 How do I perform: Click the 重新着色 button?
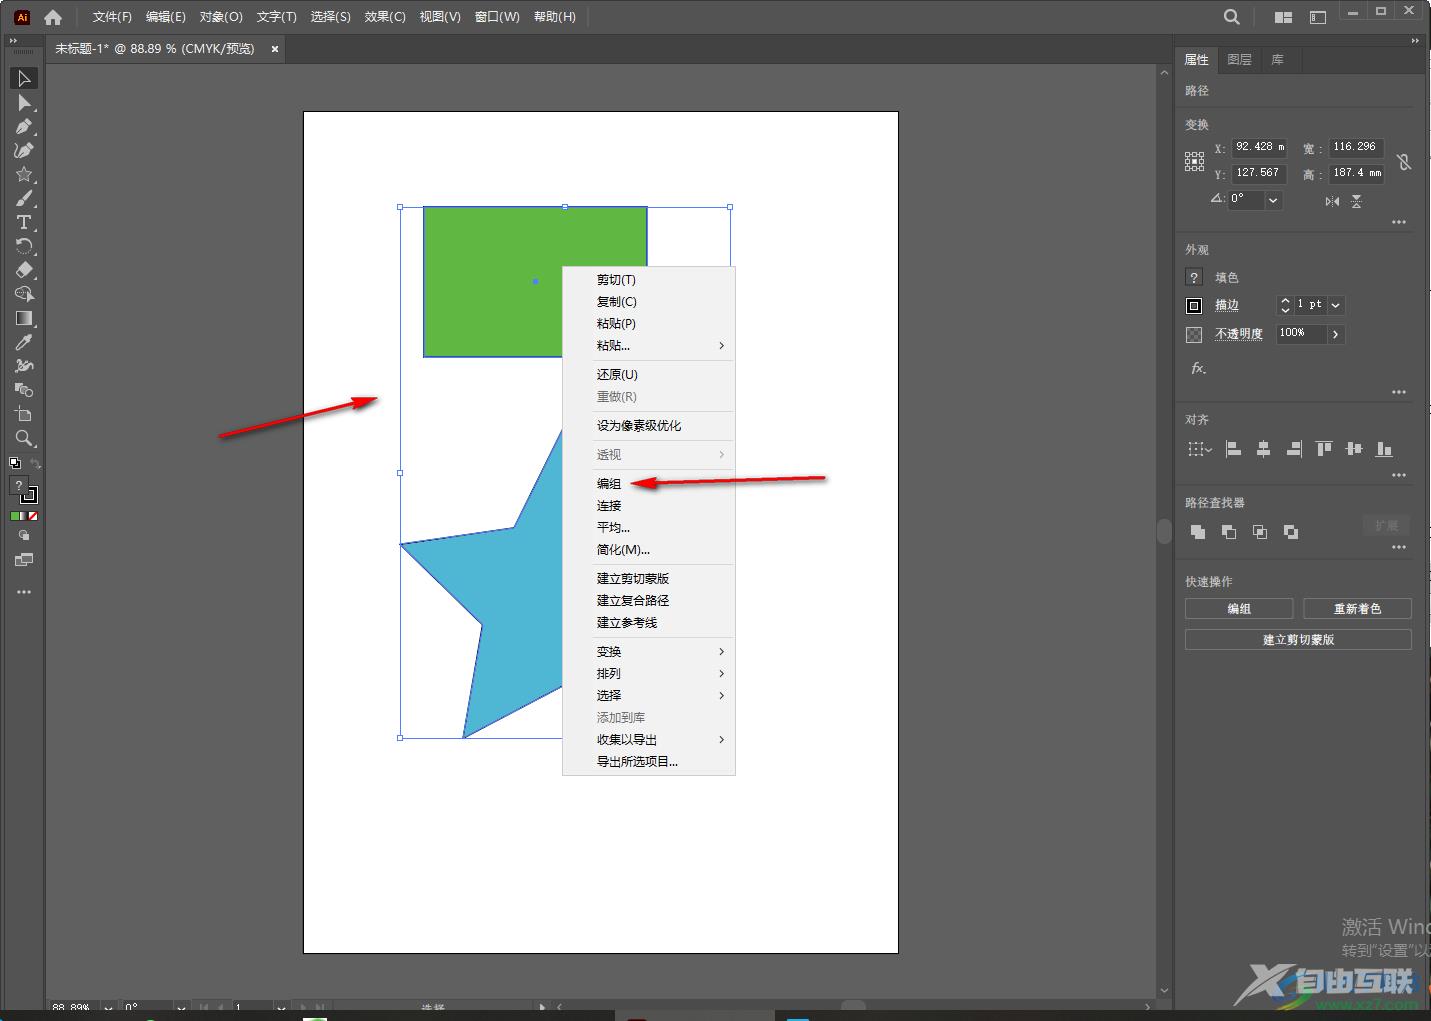1357,609
